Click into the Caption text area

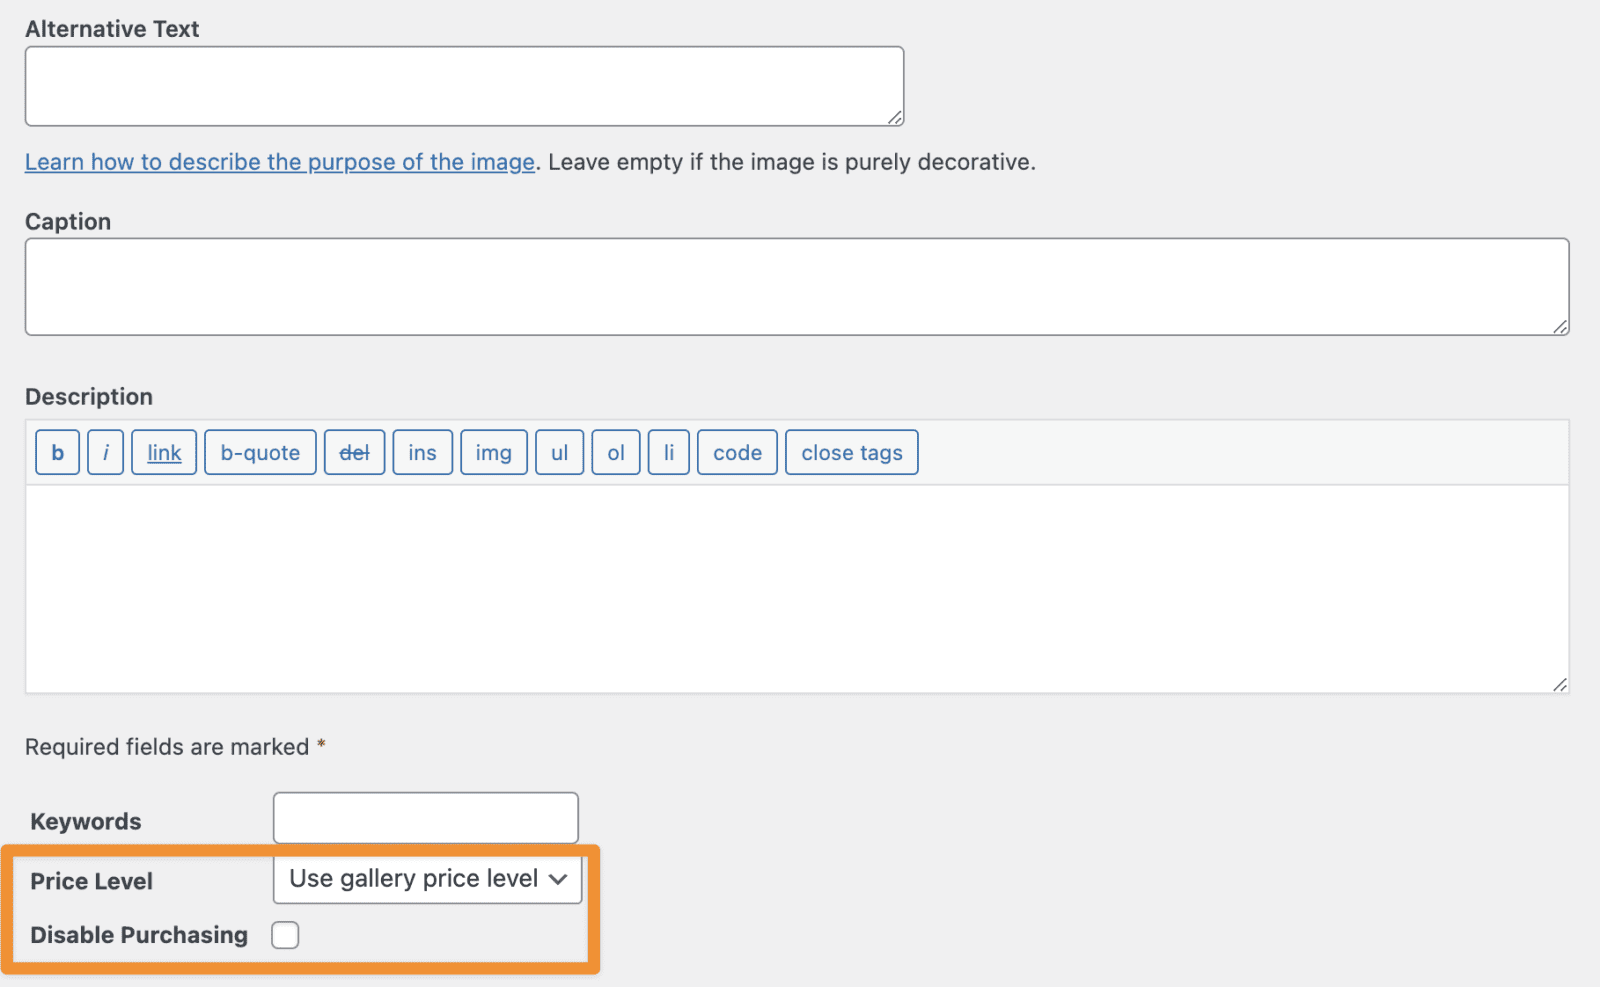pos(797,287)
